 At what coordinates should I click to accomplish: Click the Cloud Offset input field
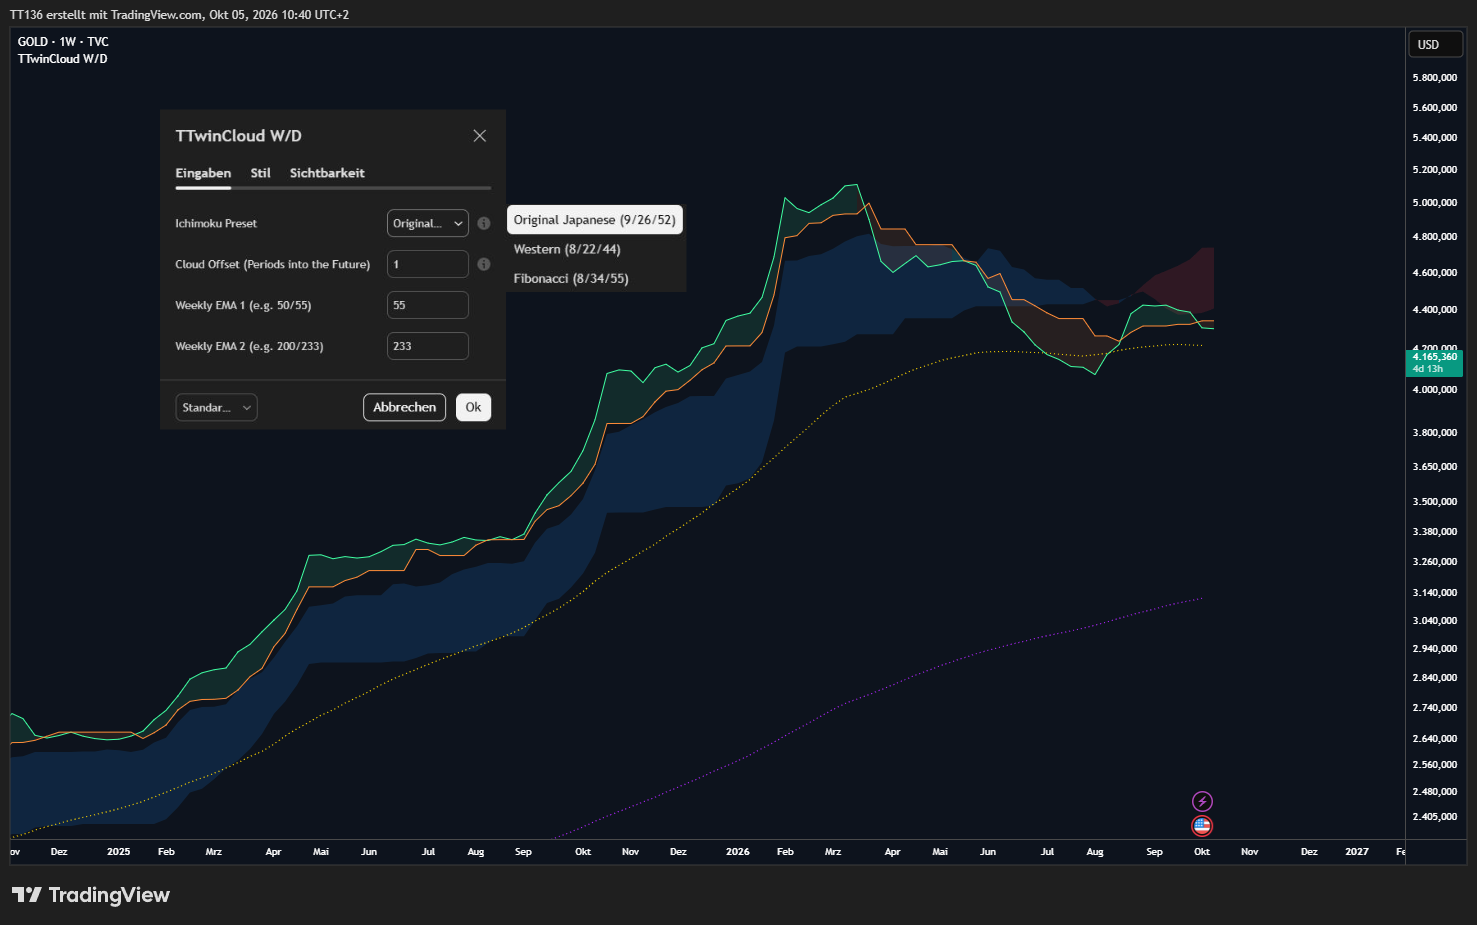tap(428, 264)
